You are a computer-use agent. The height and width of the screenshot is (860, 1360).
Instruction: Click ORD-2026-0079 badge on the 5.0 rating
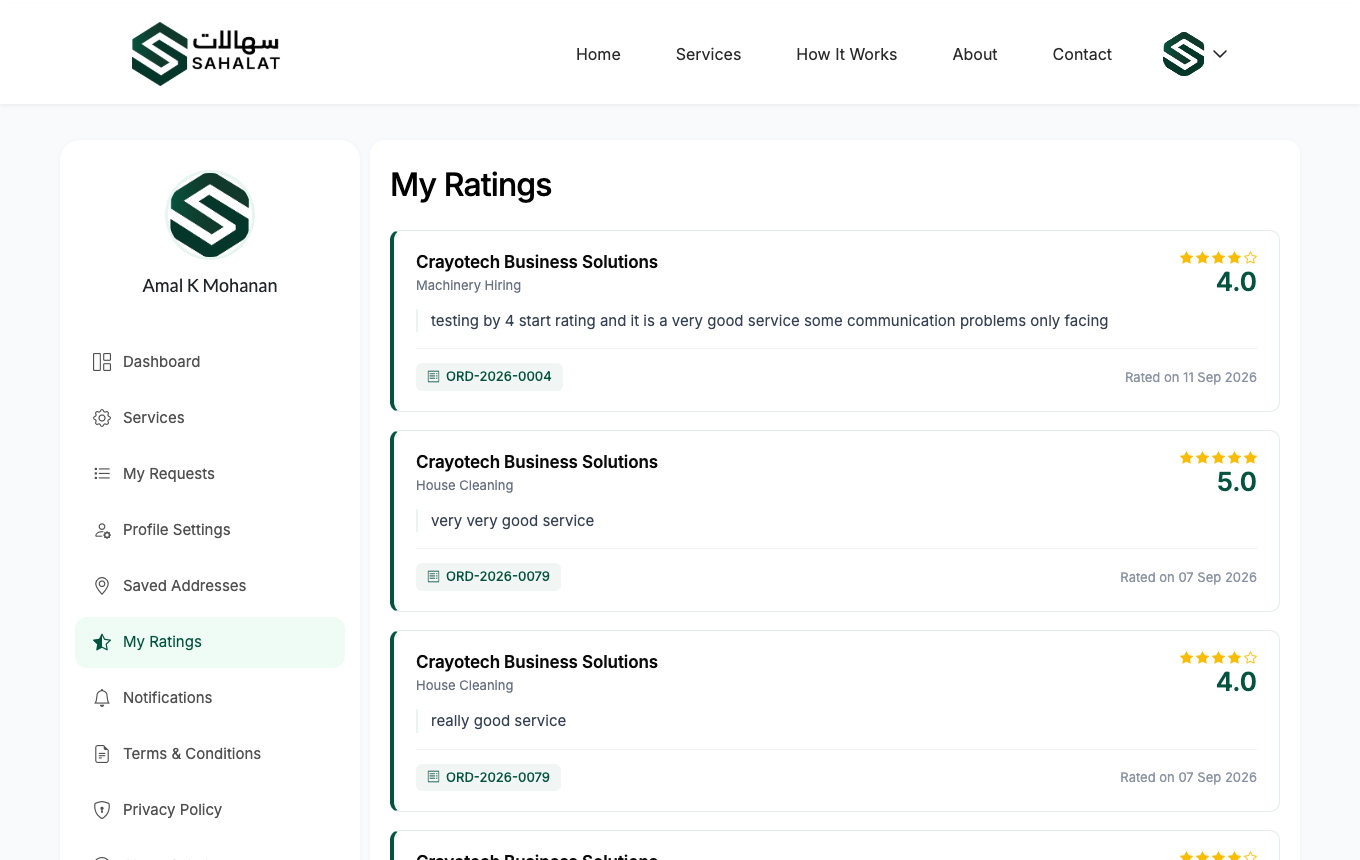pos(488,577)
